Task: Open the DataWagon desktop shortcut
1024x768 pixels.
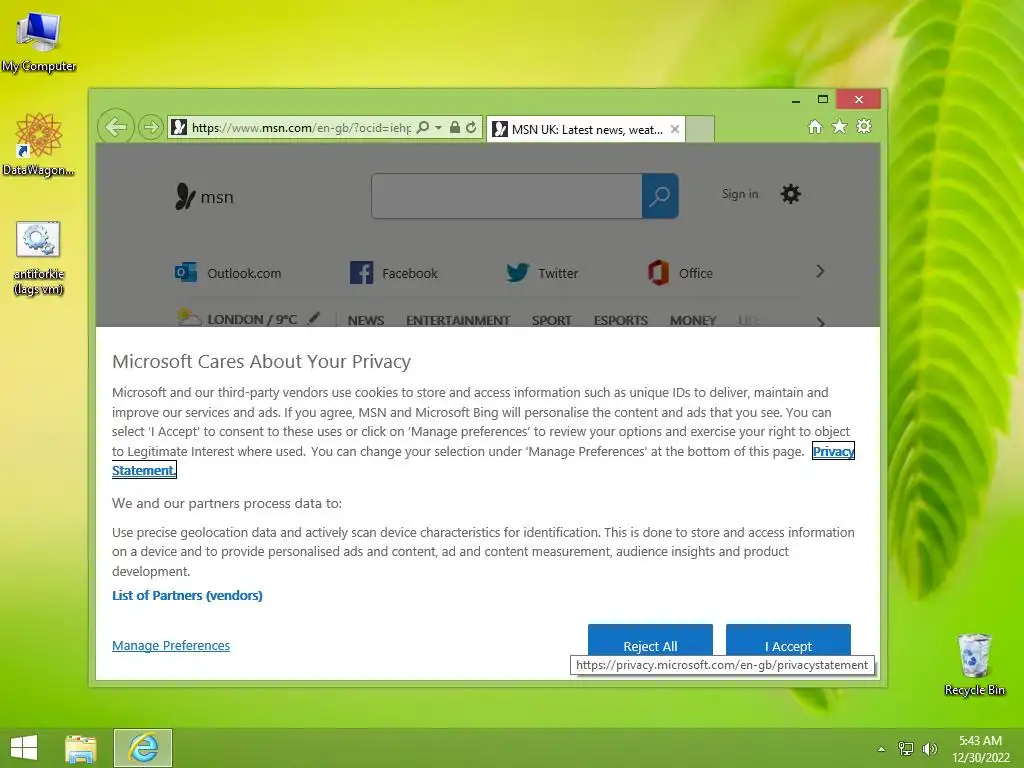Action: (x=38, y=144)
